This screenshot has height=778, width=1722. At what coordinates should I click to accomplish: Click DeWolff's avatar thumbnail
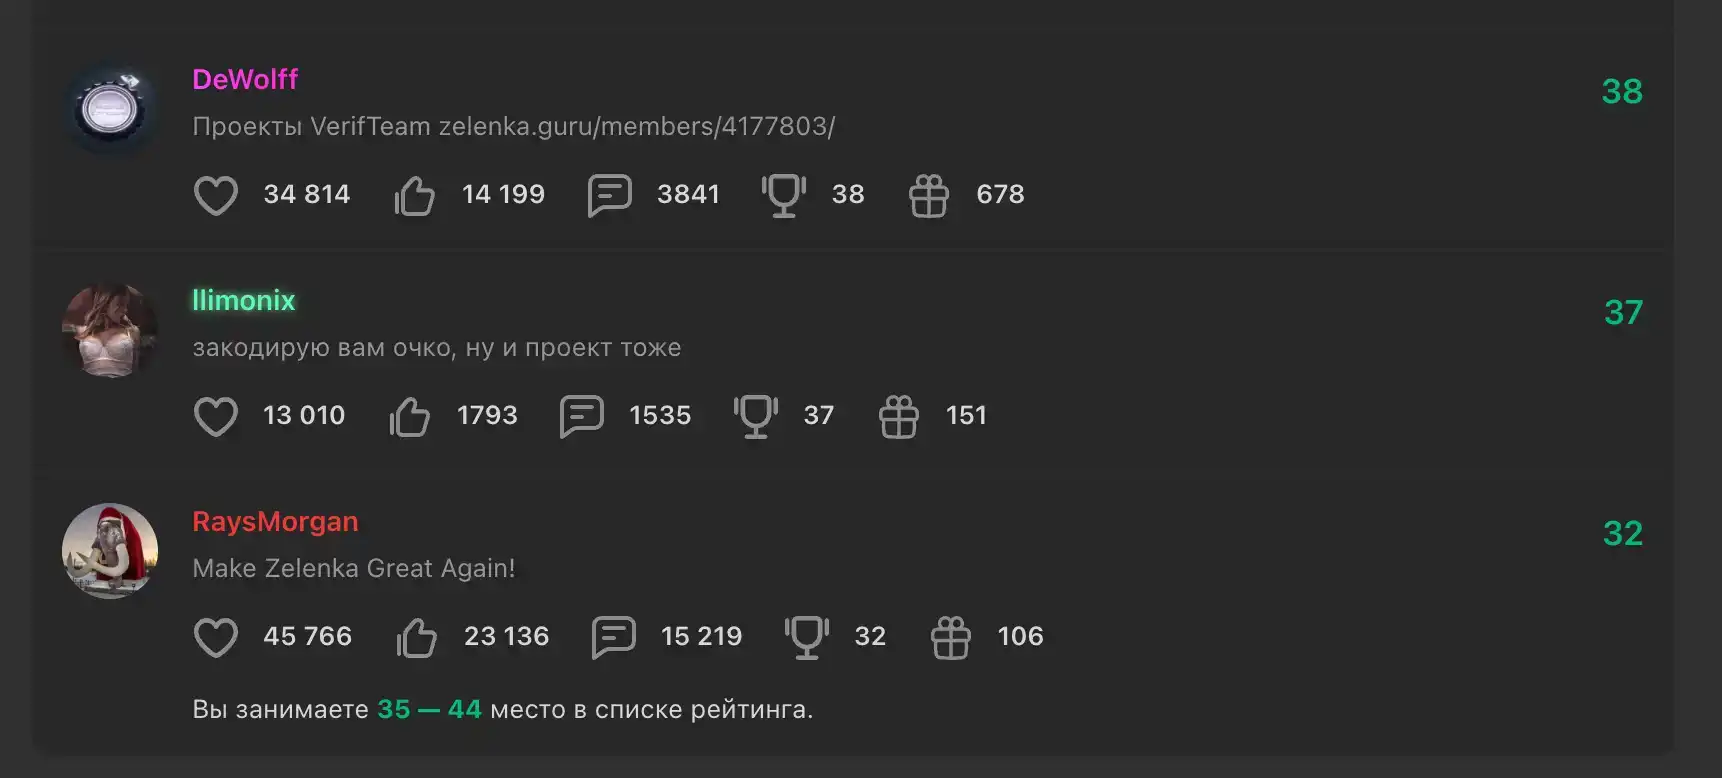tap(110, 108)
